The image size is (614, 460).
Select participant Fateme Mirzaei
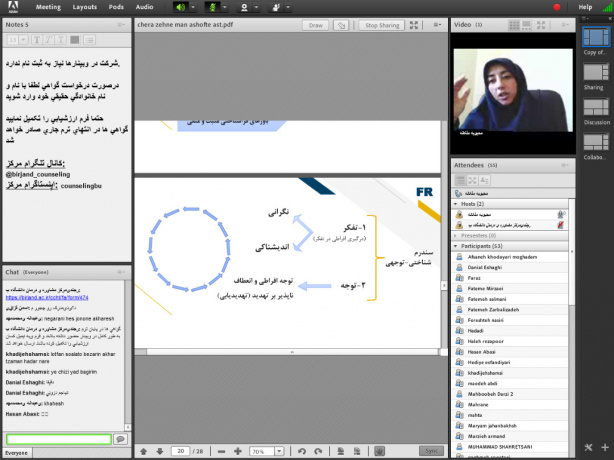click(510, 289)
